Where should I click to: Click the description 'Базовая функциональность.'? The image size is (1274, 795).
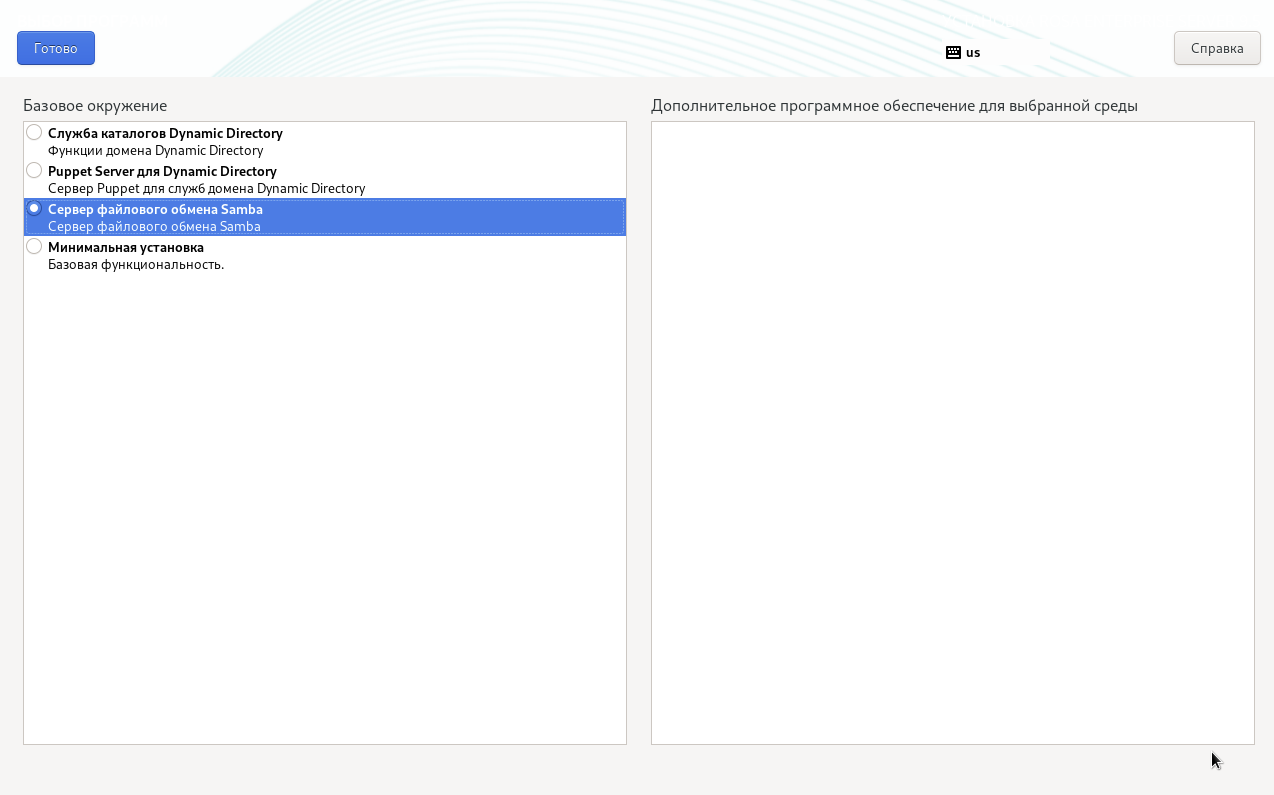(136, 264)
